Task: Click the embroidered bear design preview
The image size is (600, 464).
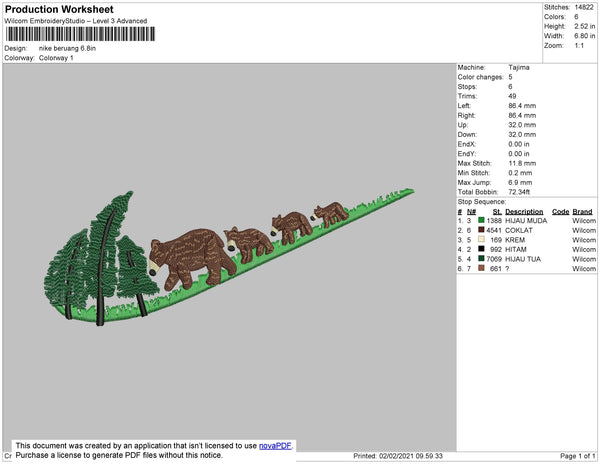Action: [x=229, y=257]
